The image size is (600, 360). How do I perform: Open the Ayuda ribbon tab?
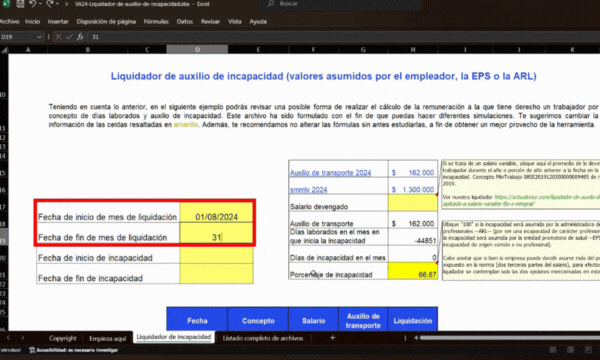click(258, 21)
